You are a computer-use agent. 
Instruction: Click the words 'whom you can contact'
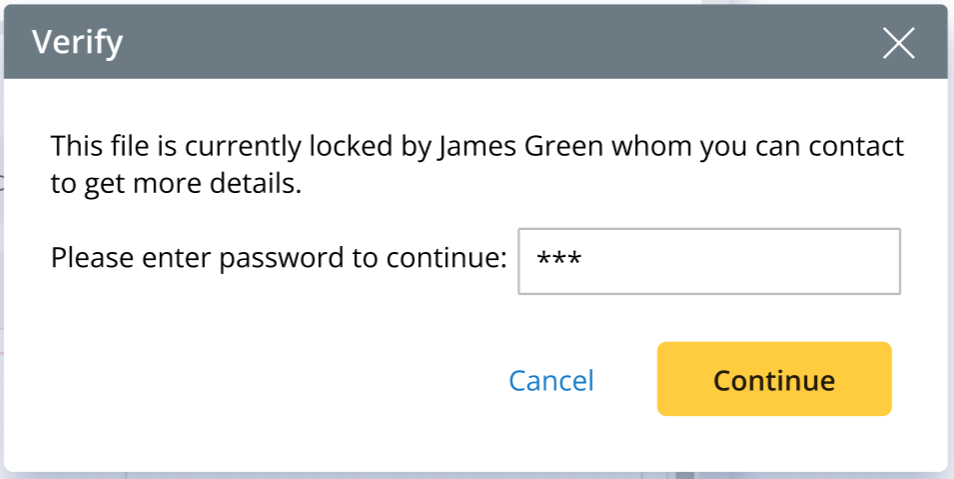pos(757,147)
